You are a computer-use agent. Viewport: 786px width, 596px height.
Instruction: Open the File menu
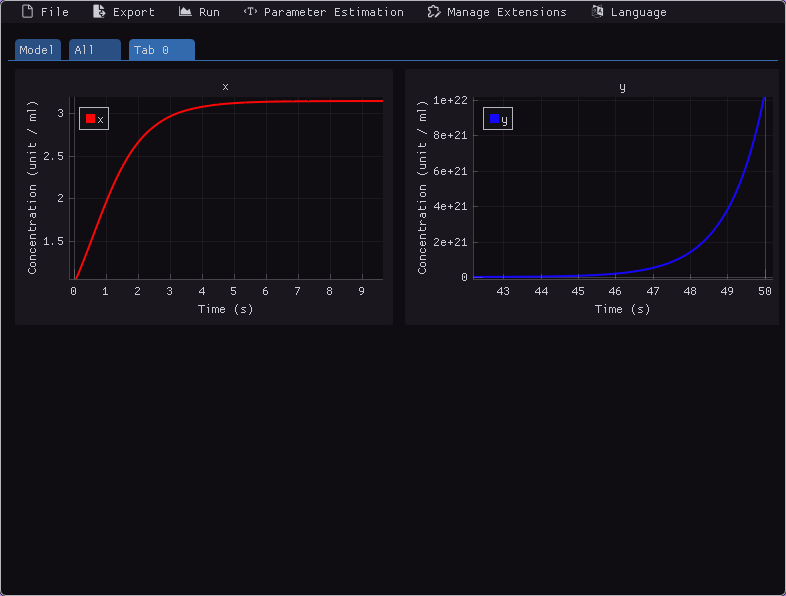(45, 12)
